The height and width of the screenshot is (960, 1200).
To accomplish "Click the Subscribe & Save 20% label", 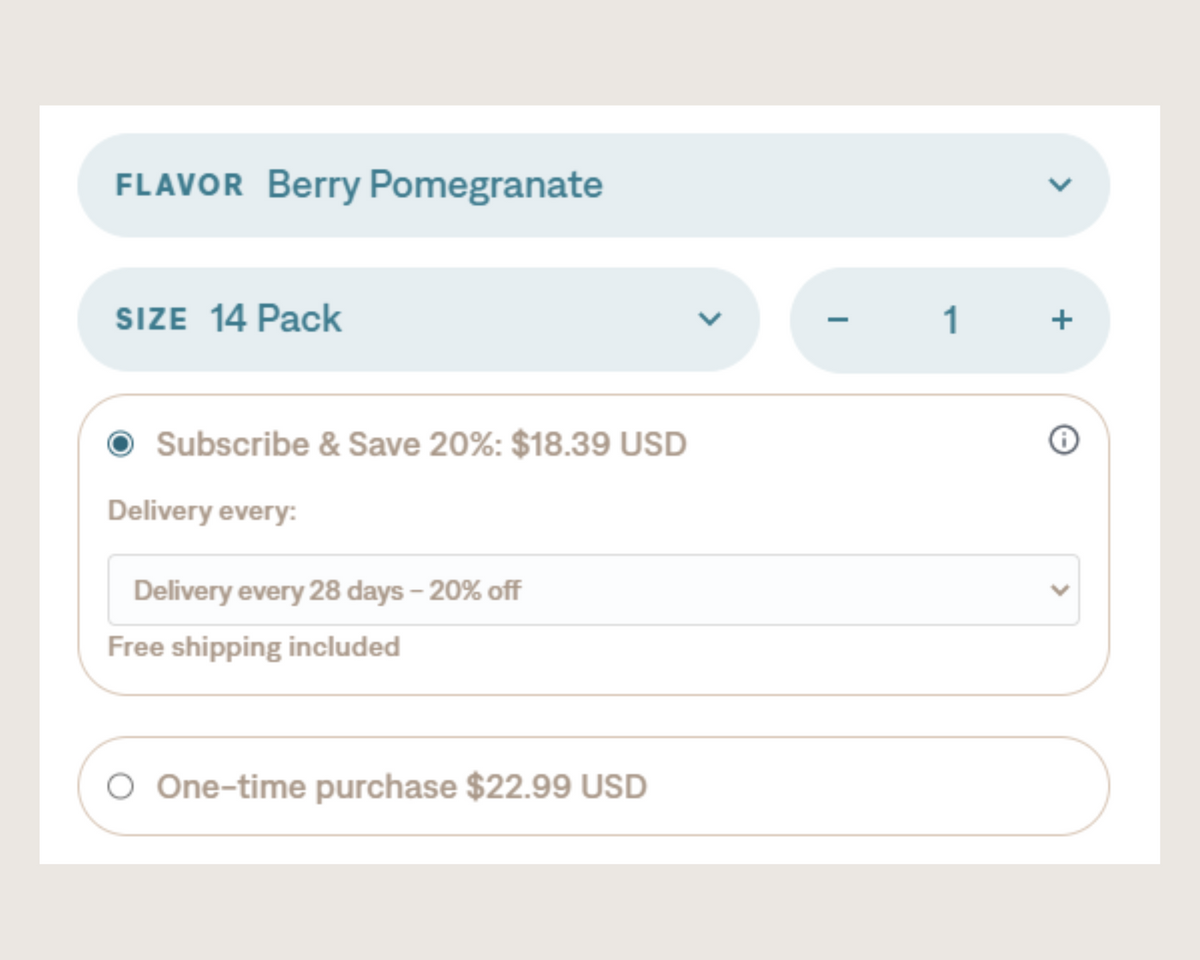I will click(x=329, y=444).
